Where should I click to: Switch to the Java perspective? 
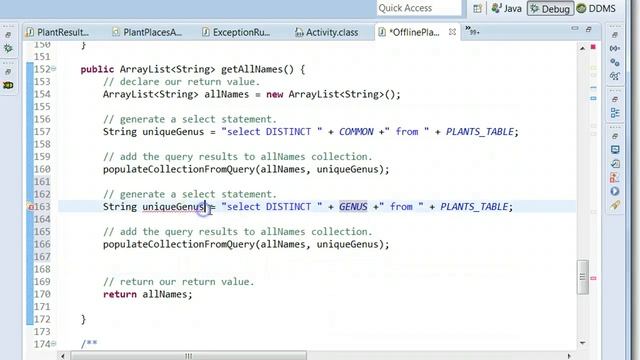(507, 8)
